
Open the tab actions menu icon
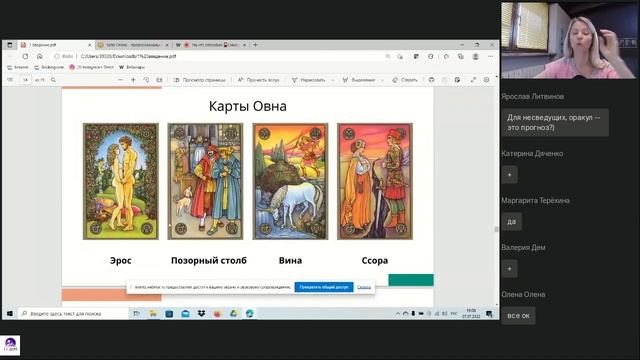coord(10,44)
